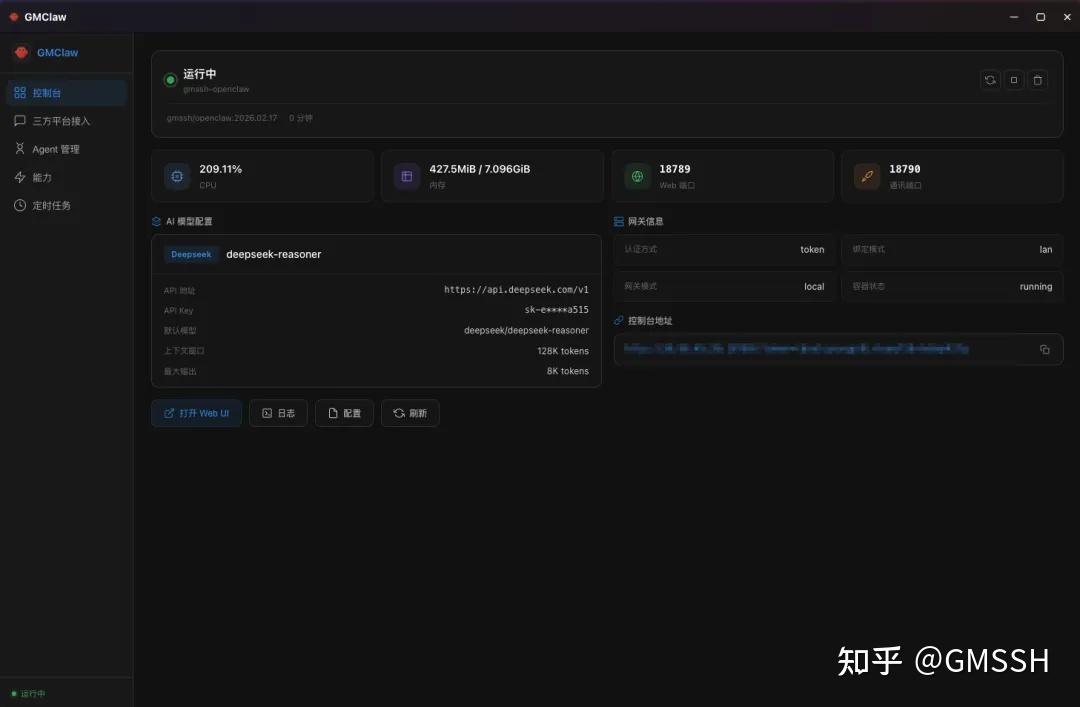
Task: Close the GMClaw window
Action: pyautogui.click(x=1067, y=17)
